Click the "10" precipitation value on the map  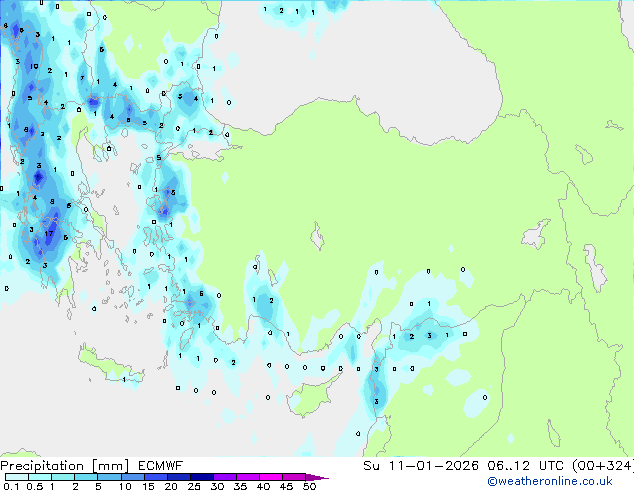click(34, 66)
